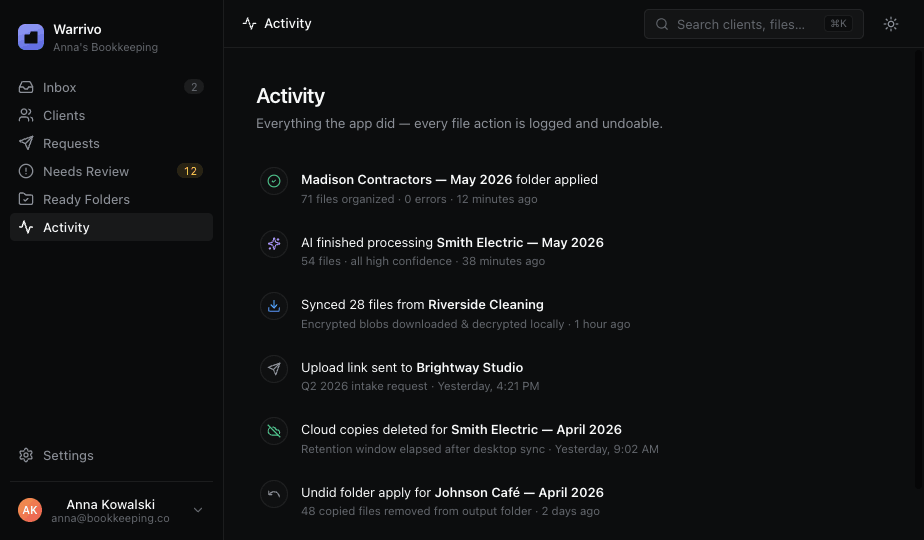This screenshot has height=540, width=924.
Task: Open the Madison Contractors — May 2026 entry
Action: pyautogui.click(x=449, y=180)
